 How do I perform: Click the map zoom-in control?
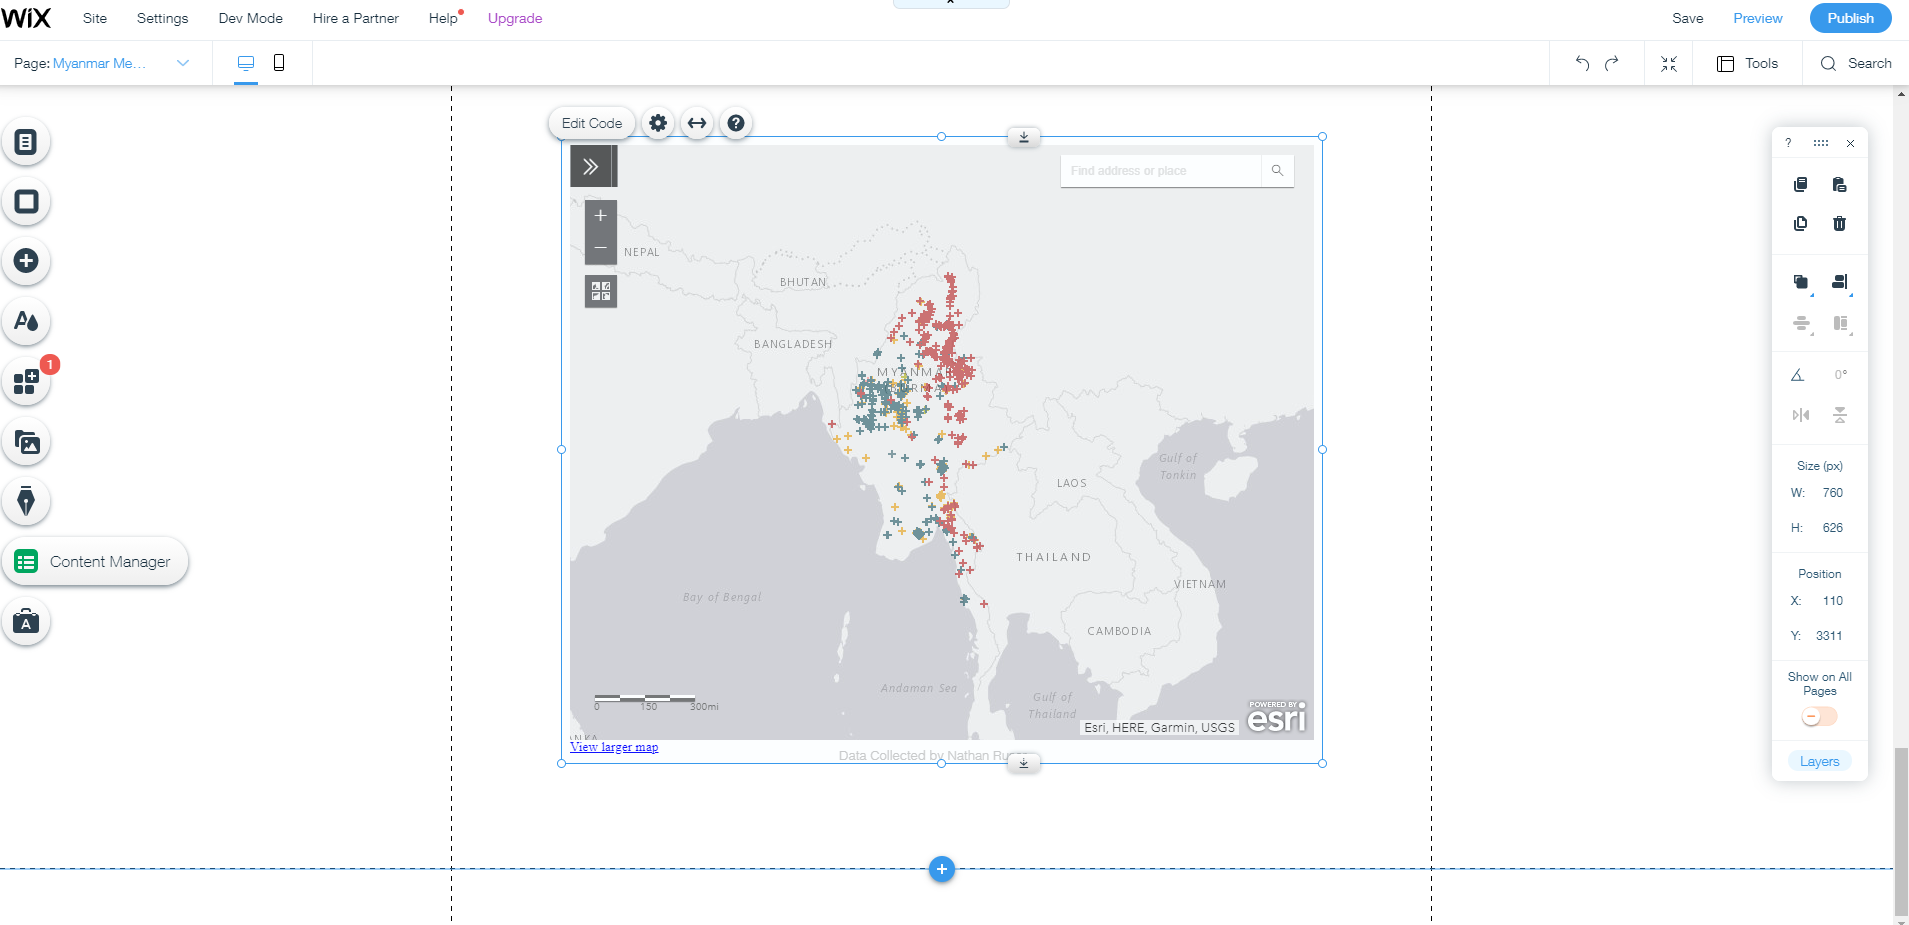(x=599, y=214)
